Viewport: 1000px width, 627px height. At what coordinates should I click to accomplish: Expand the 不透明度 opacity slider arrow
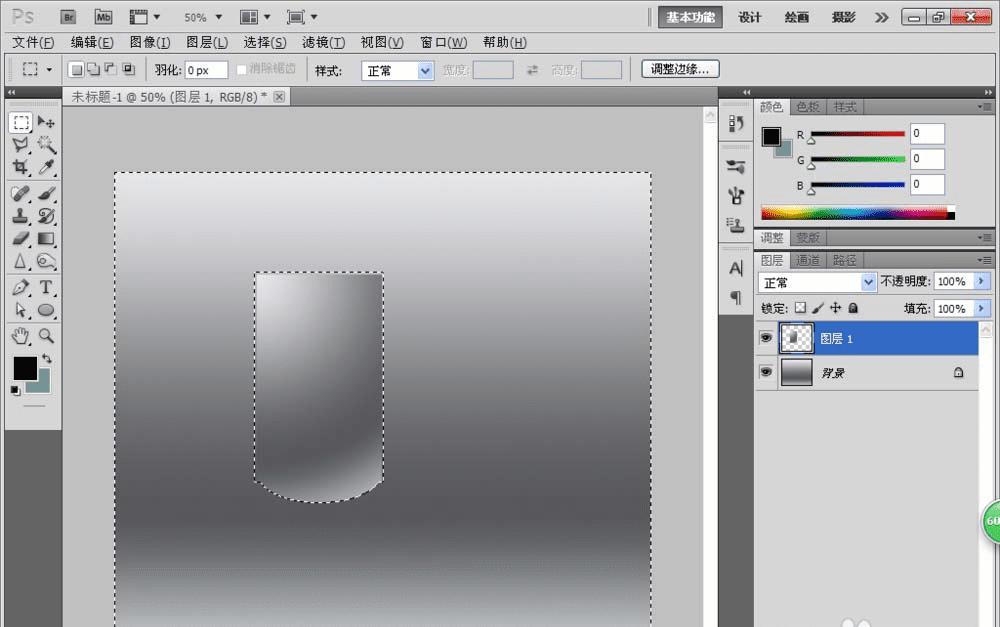[981, 282]
